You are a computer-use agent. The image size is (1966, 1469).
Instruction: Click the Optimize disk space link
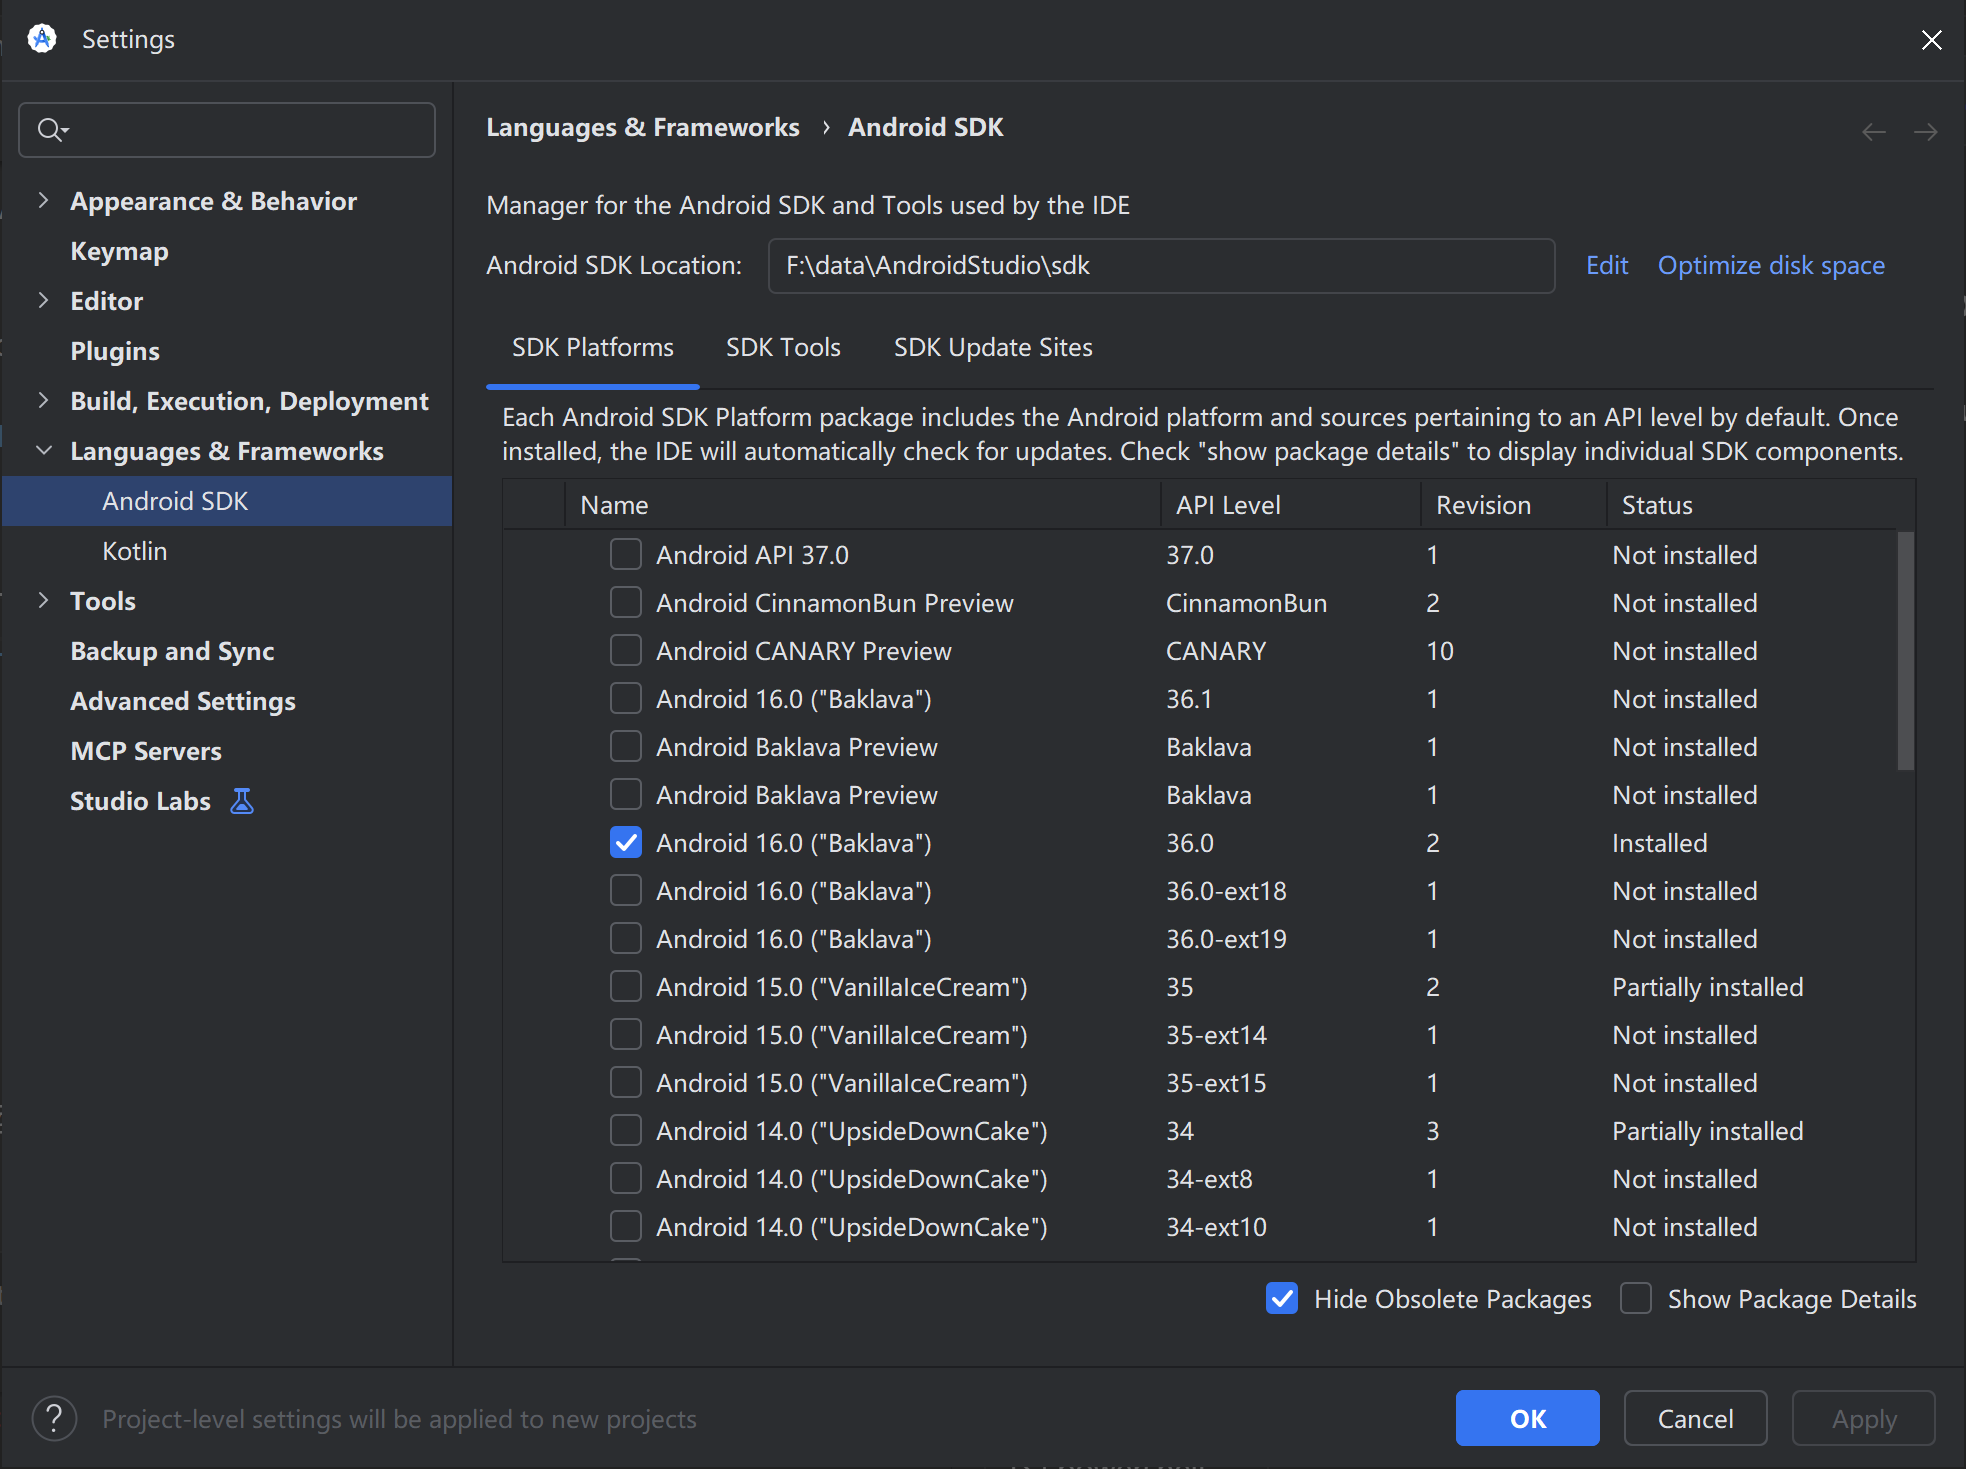[x=1771, y=265]
